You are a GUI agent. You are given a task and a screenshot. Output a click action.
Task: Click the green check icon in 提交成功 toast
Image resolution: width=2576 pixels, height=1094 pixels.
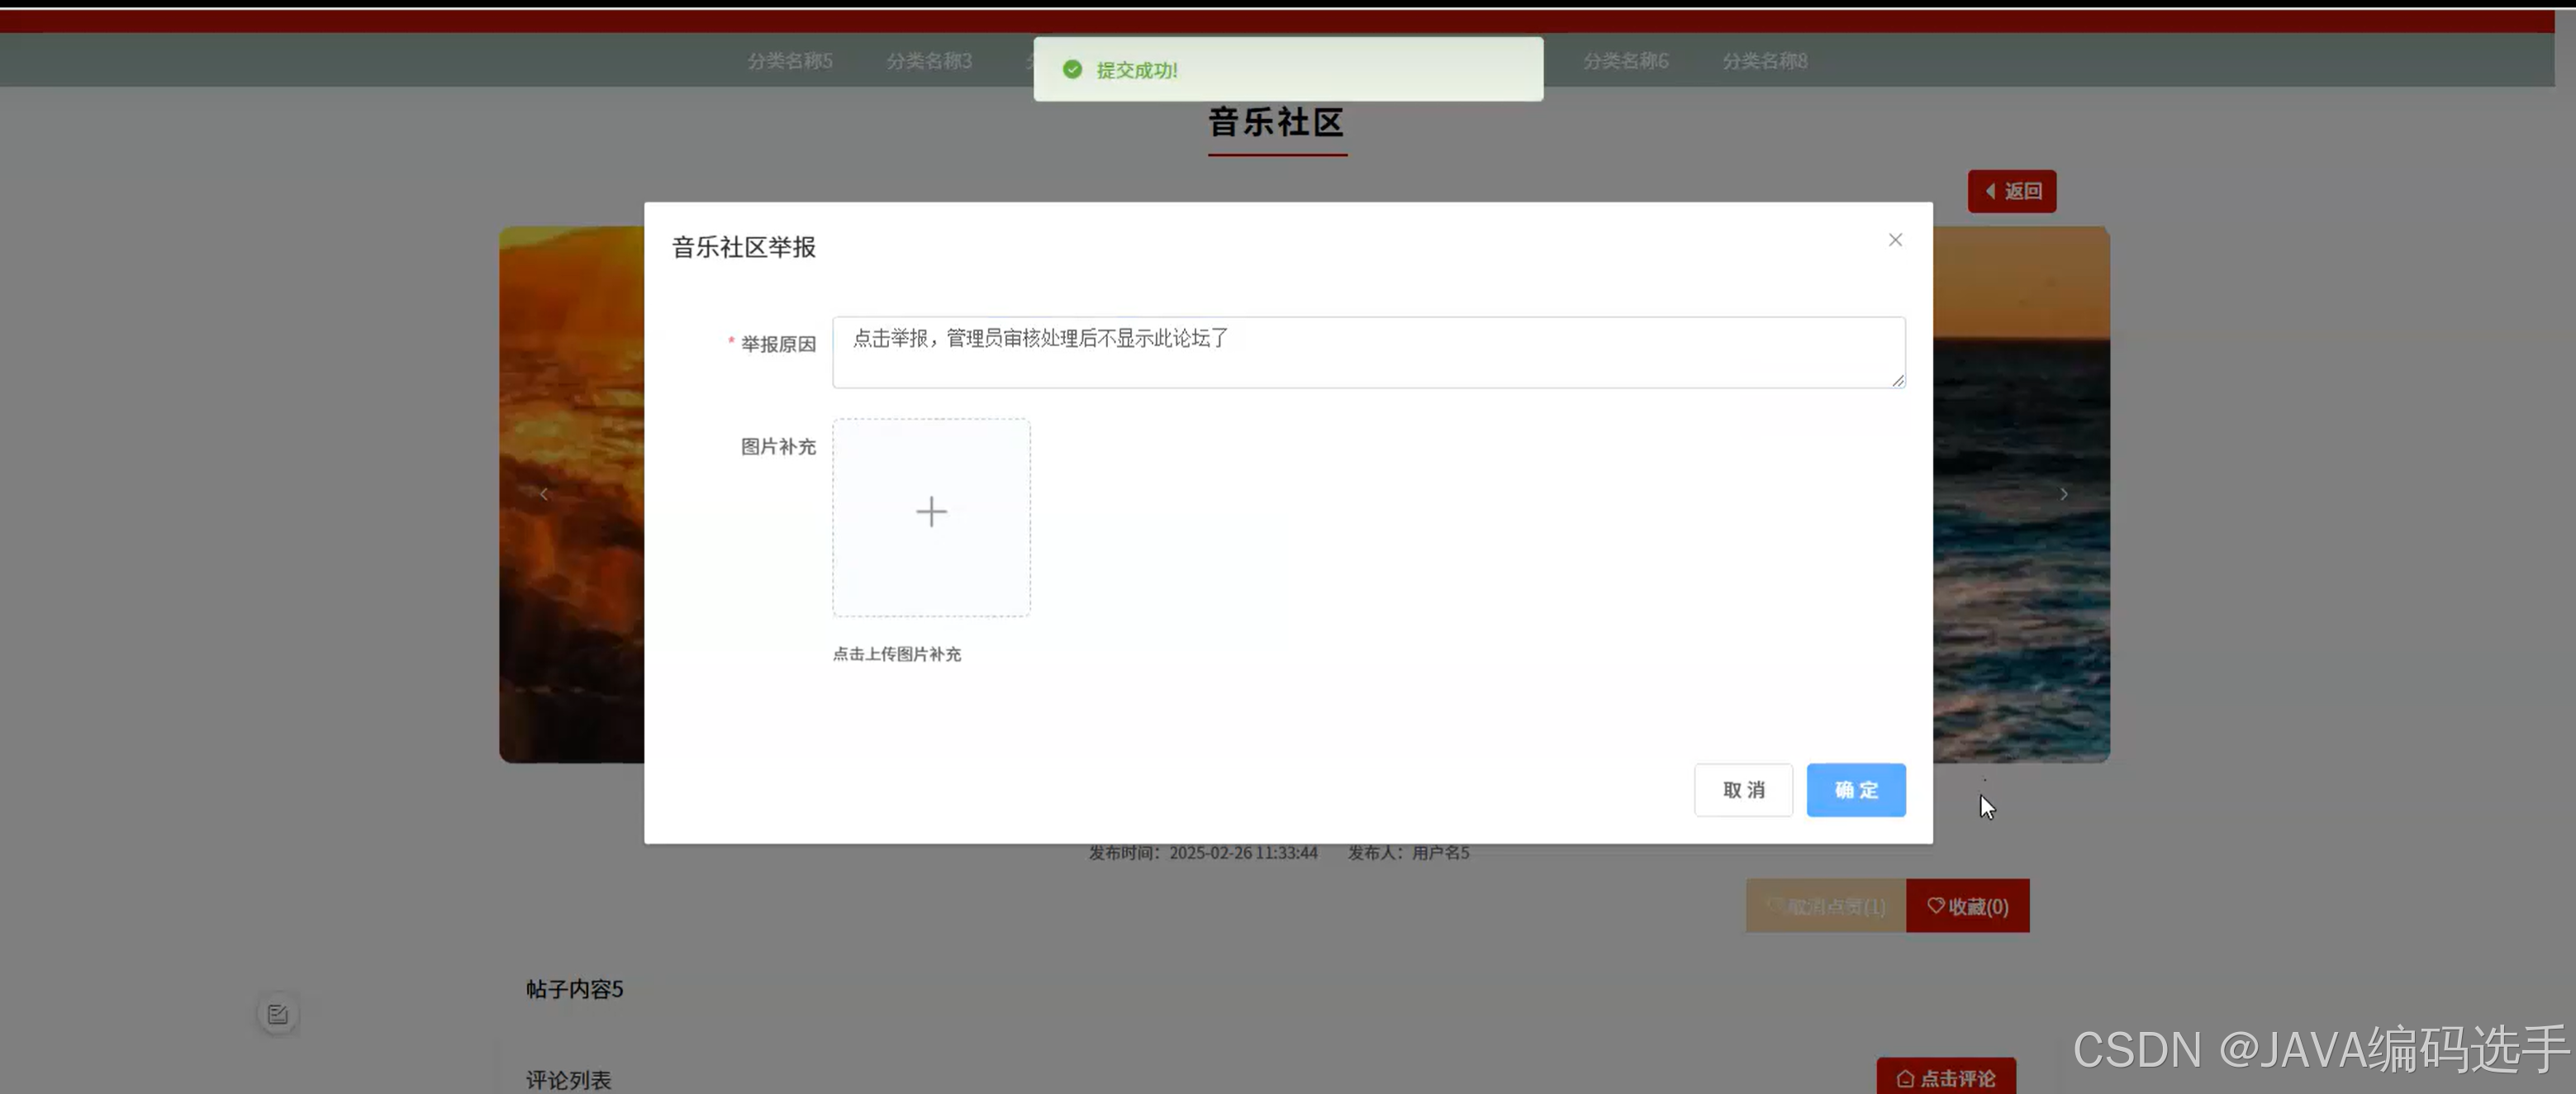(1073, 70)
